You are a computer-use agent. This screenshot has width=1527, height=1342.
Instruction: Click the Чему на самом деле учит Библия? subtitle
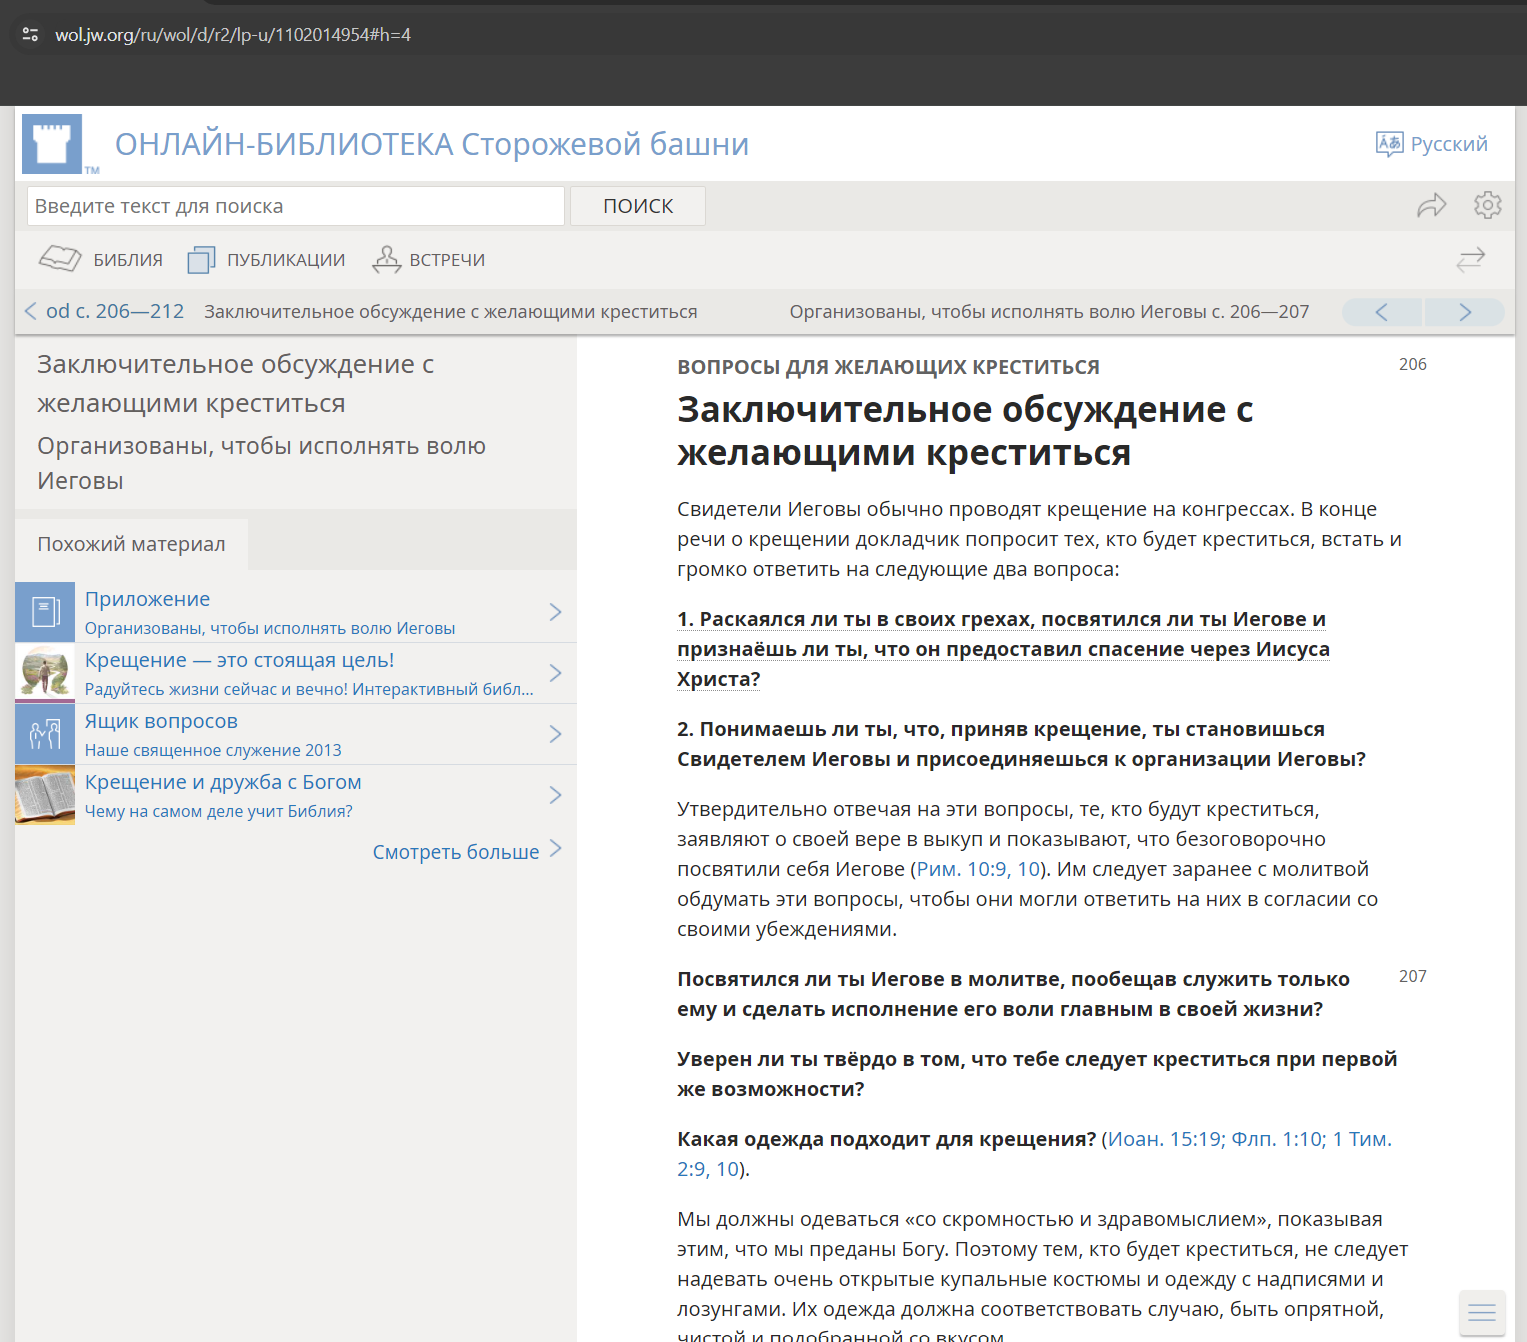tap(219, 811)
